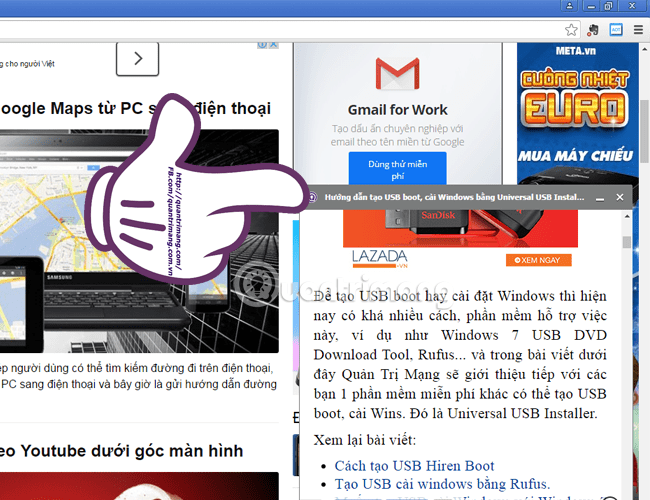Open the Evernote clipper extension icon
The image size is (650, 500).
(593, 30)
